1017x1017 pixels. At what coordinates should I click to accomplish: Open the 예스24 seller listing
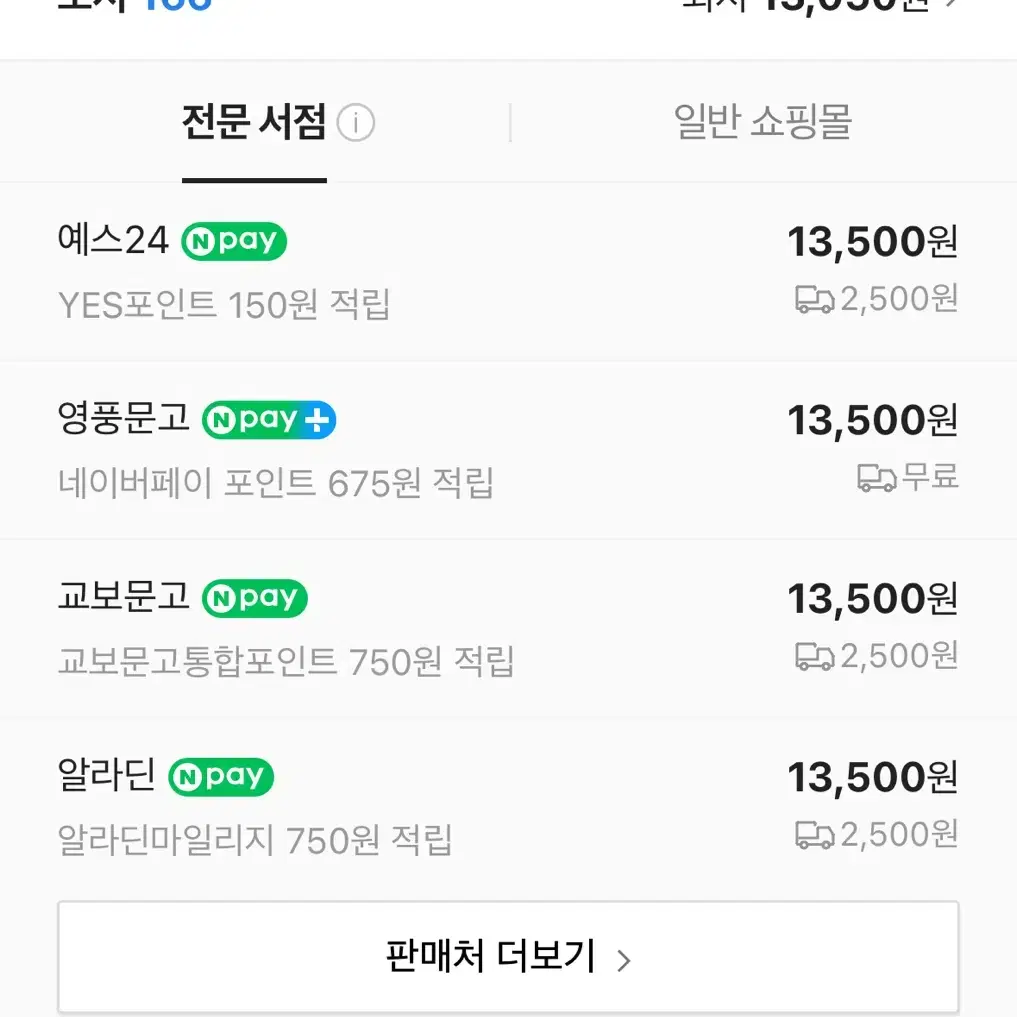click(508, 272)
